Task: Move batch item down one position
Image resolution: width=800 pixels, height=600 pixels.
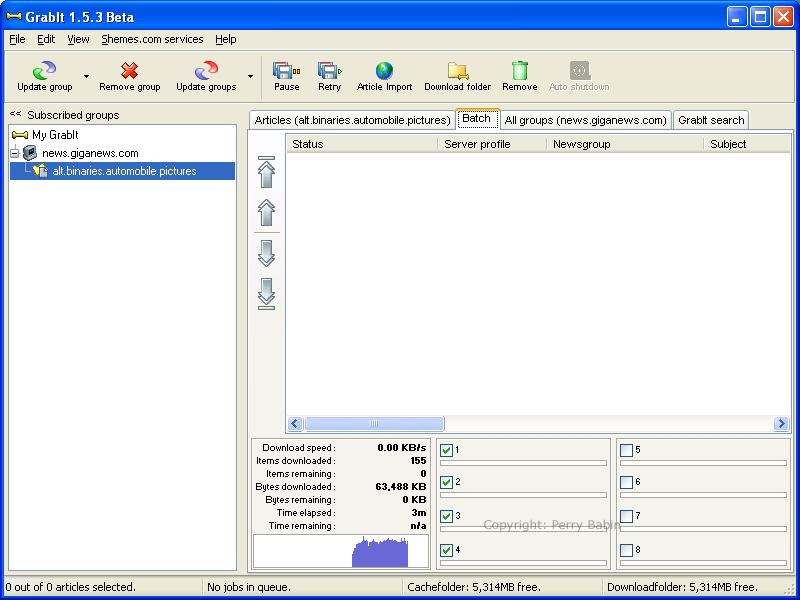Action: coord(266,253)
